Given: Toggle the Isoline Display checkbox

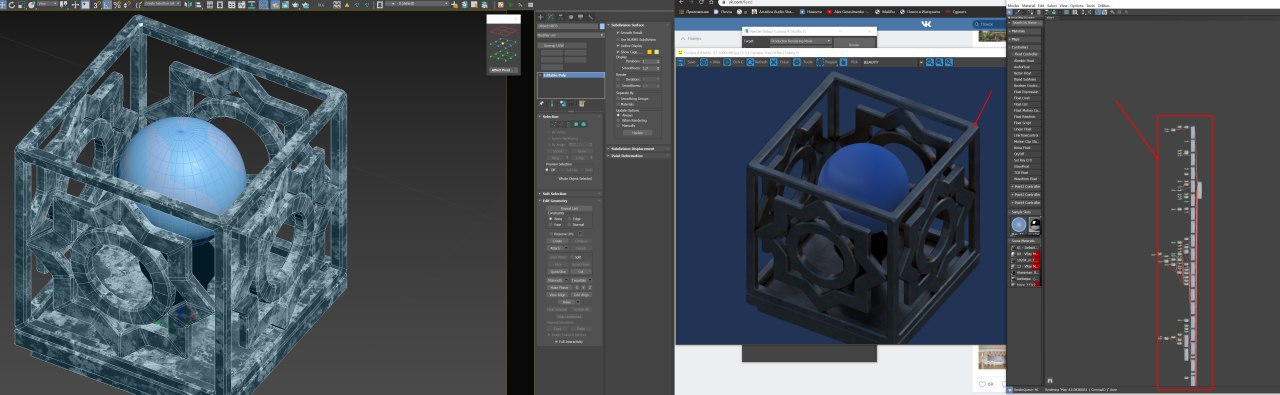Looking at the screenshot, I should click(619, 45).
